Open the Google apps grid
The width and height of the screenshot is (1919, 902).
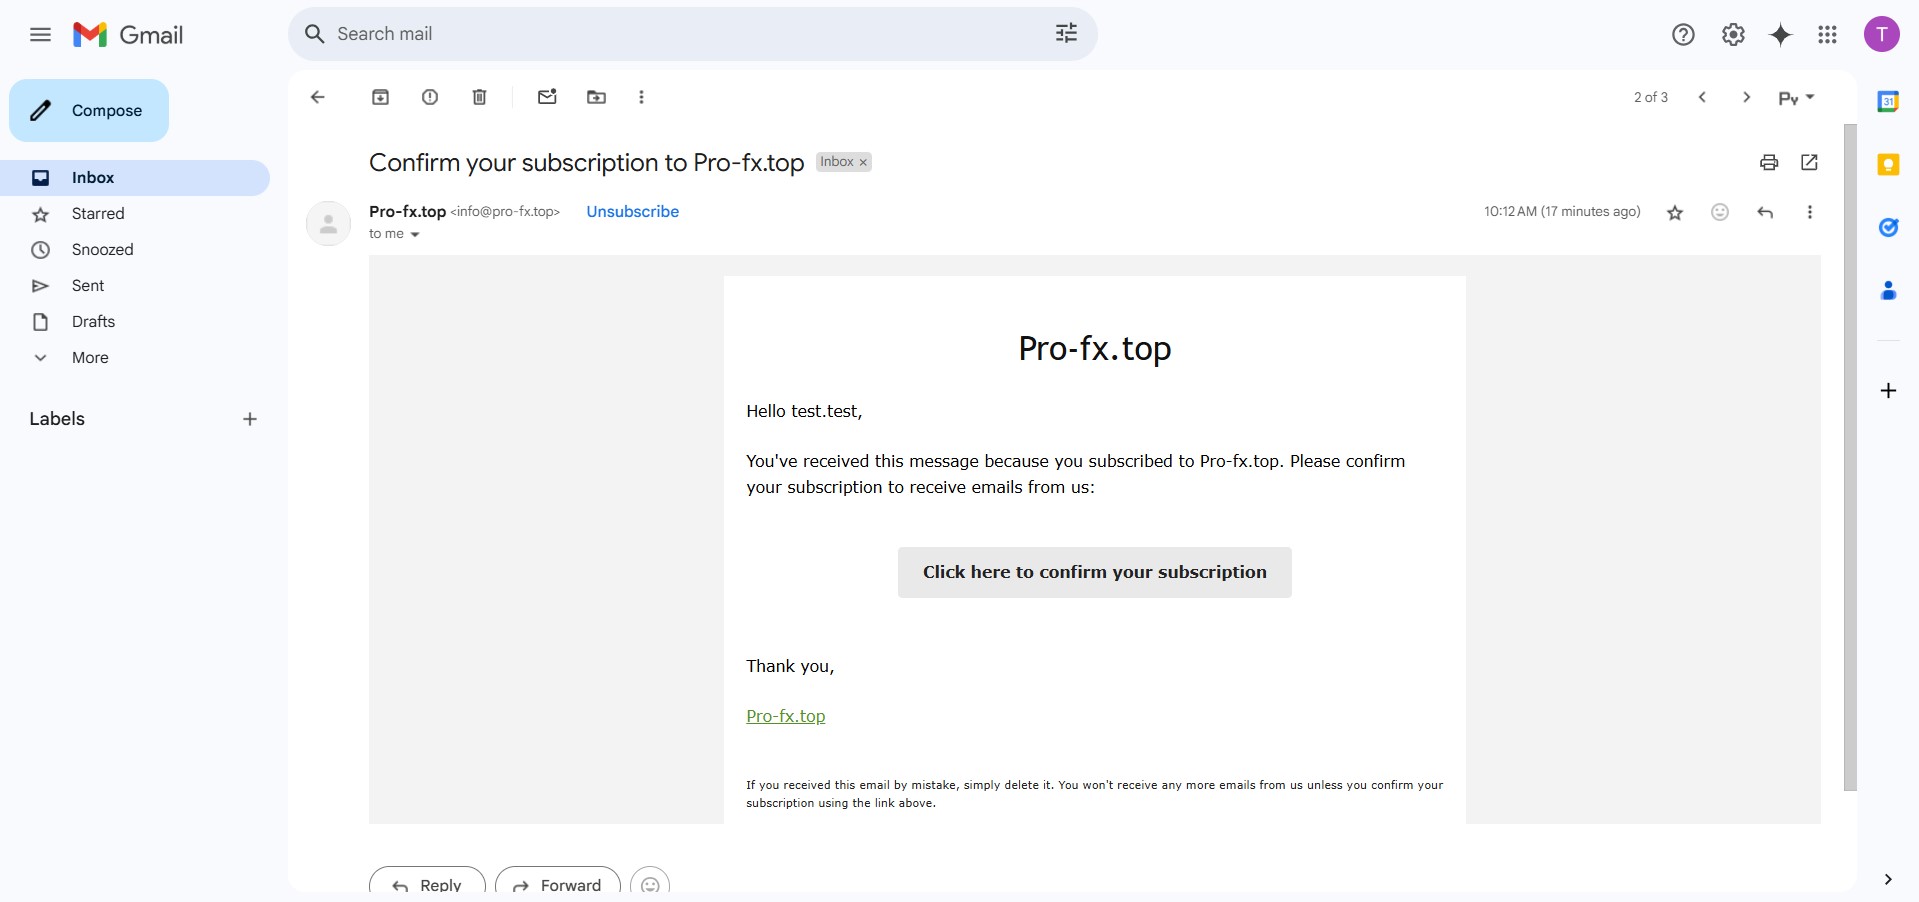(x=1828, y=35)
